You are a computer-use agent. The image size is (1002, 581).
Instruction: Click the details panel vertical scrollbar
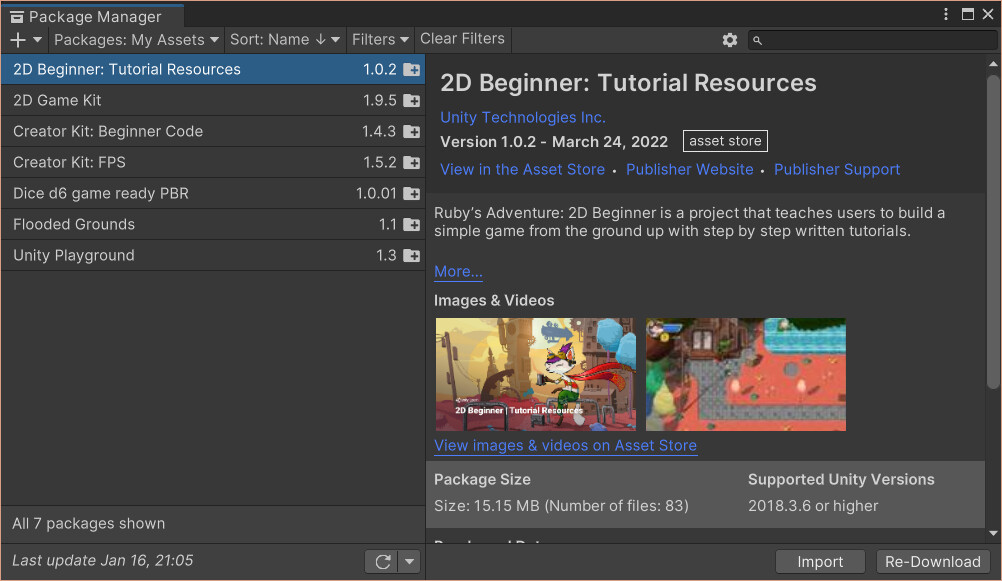[993, 231]
